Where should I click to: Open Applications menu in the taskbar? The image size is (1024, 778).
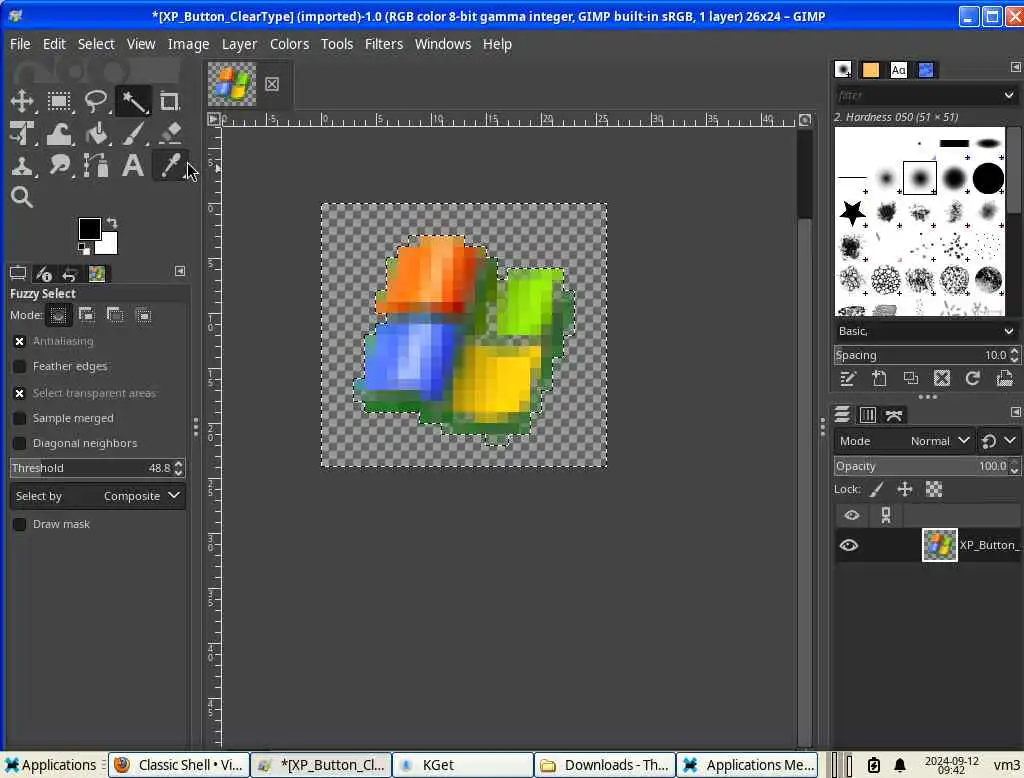[x=50, y=765]
